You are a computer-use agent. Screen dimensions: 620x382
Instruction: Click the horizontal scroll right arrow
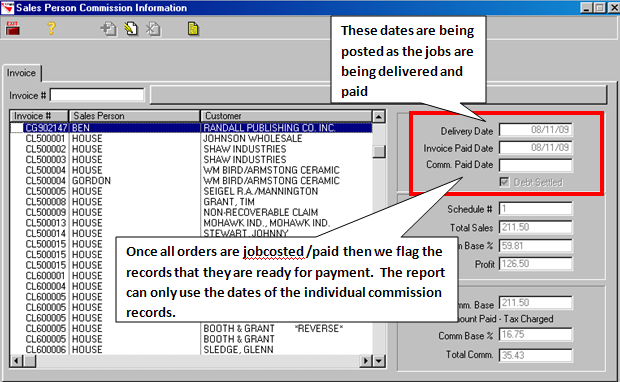pos(366,361)
